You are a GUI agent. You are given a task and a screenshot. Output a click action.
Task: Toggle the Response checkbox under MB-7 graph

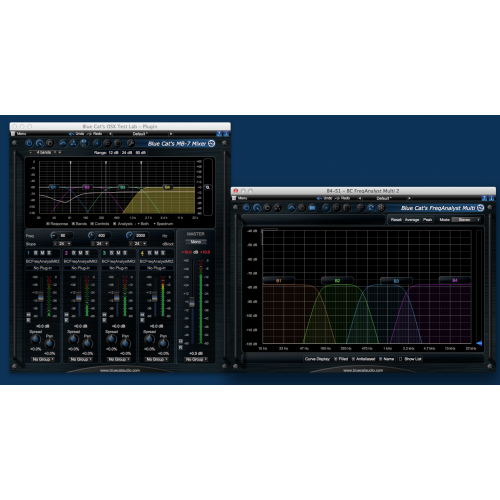(x=48, y=224)
